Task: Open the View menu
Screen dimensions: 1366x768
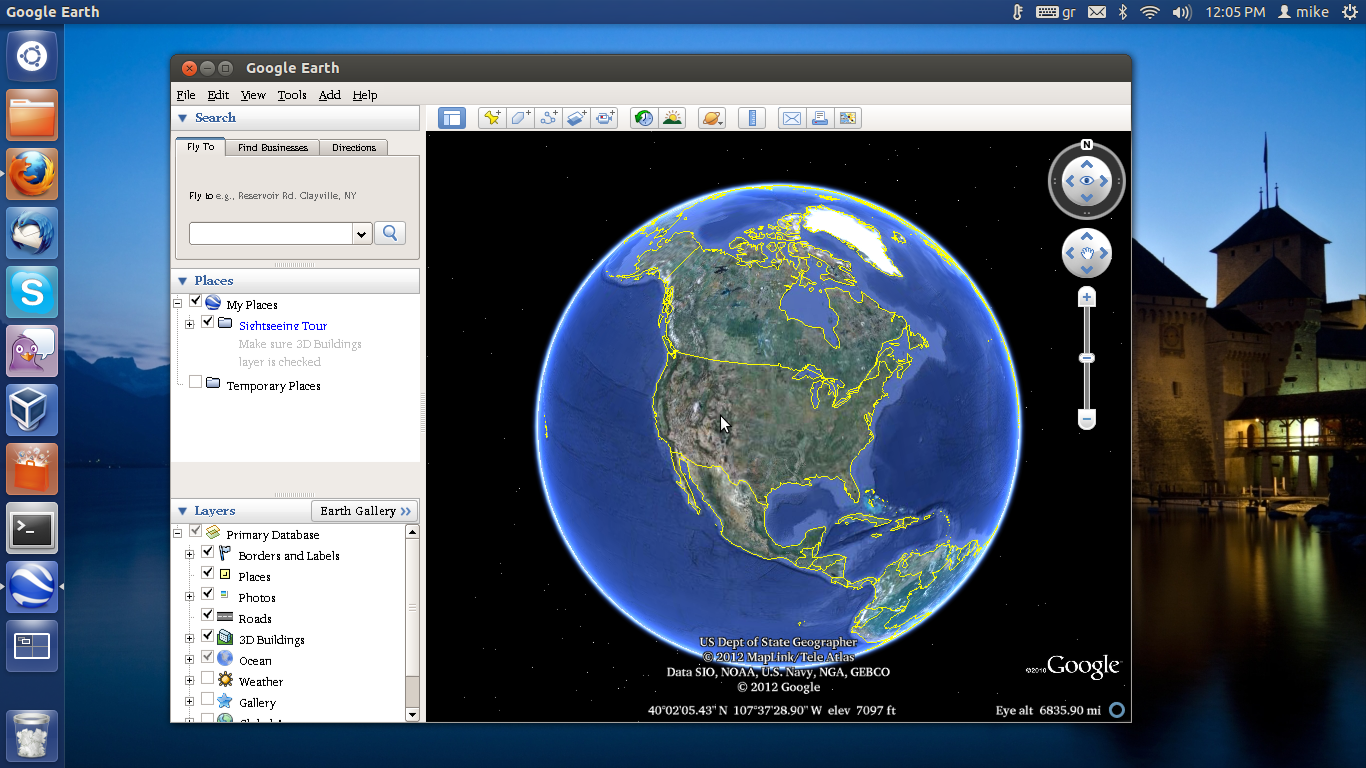Action: coord(253,95)
